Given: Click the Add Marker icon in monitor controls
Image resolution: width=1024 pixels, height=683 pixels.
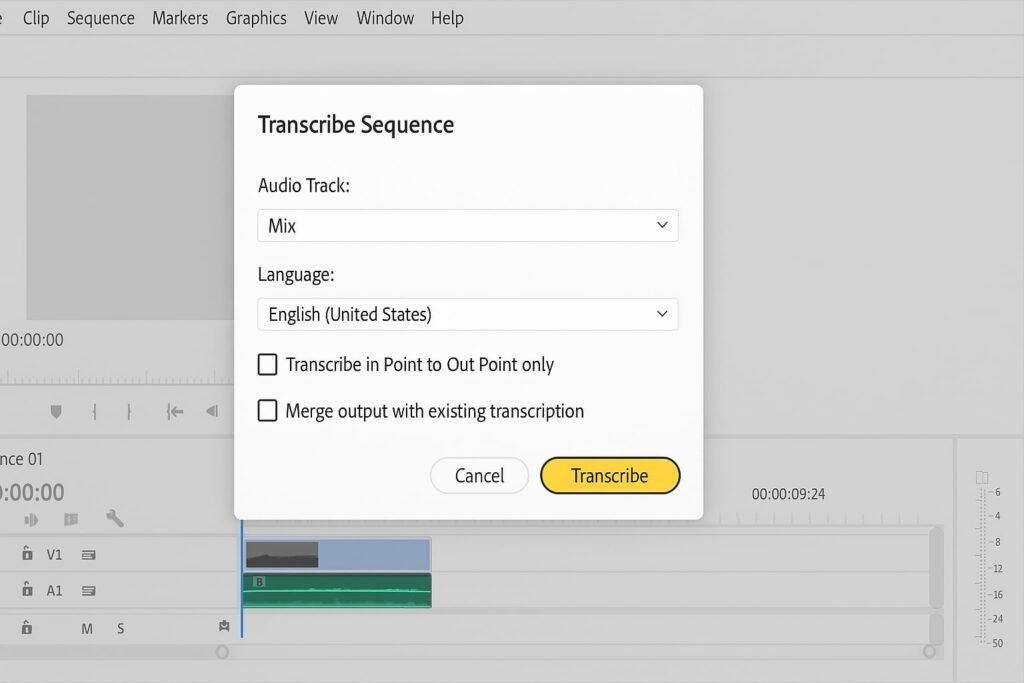Looking at the screenshot, I should click(x=56, y=411).
